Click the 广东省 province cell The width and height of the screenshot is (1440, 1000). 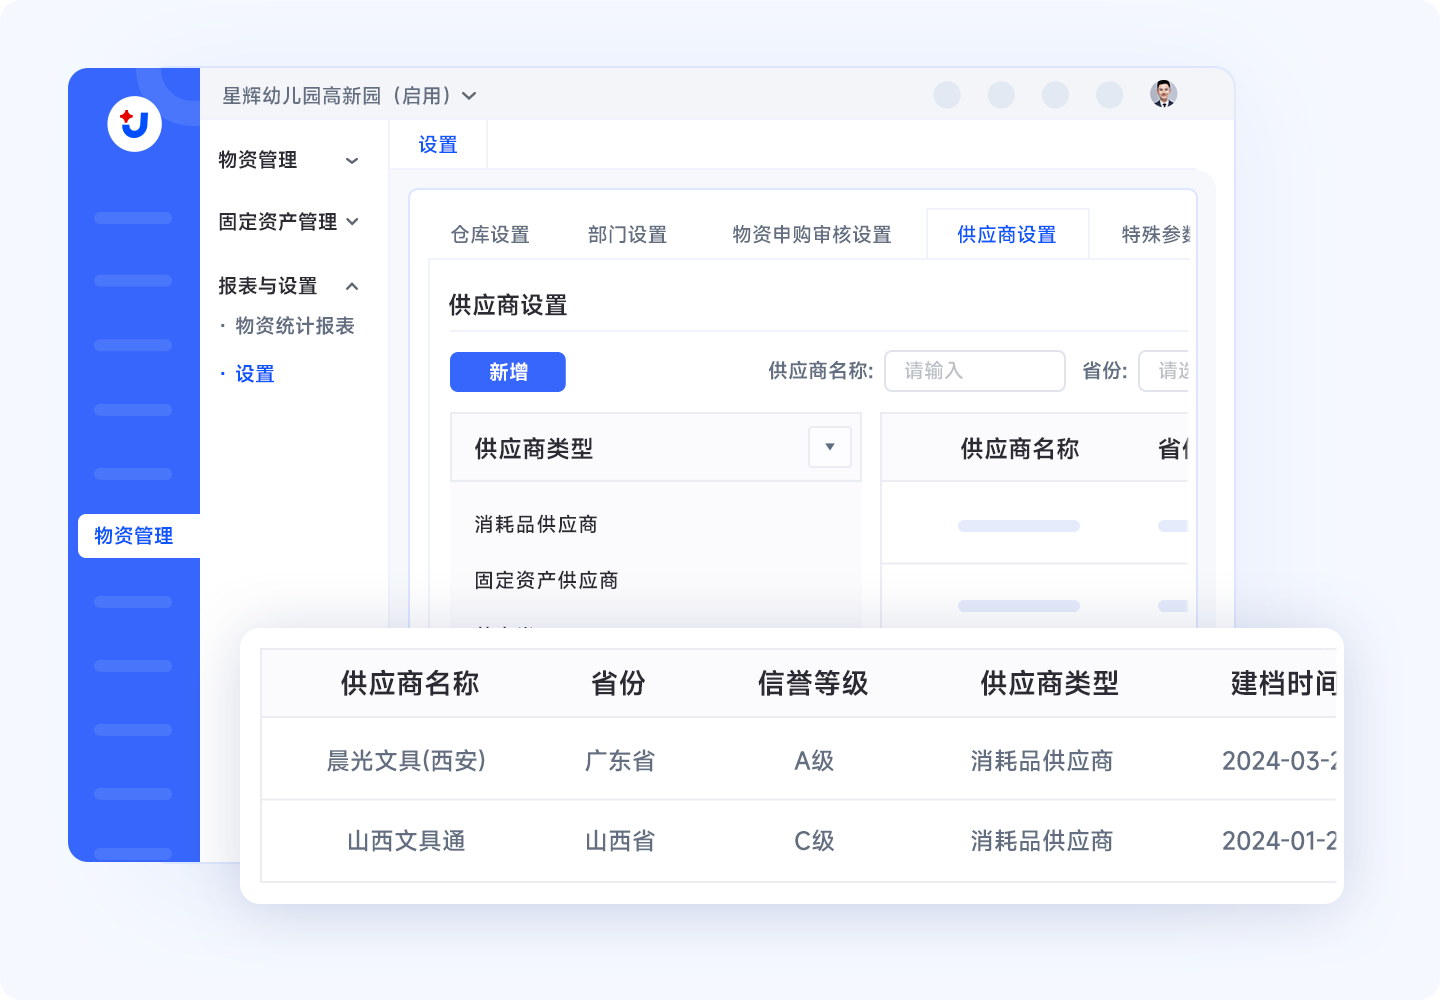click(x=620, y=761)
